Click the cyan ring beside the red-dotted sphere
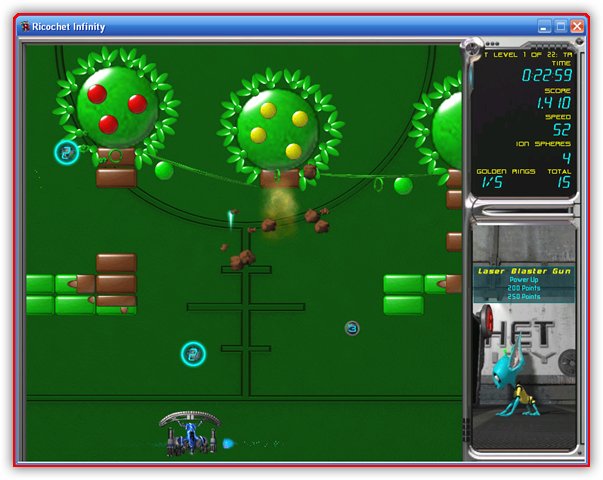The width and height of the screenshot is (603, 480). pyautogui.click(x=66, y=152)
